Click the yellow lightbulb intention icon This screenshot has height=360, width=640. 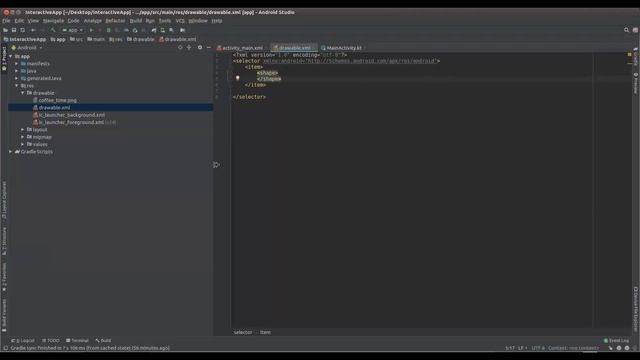(238, 78)
